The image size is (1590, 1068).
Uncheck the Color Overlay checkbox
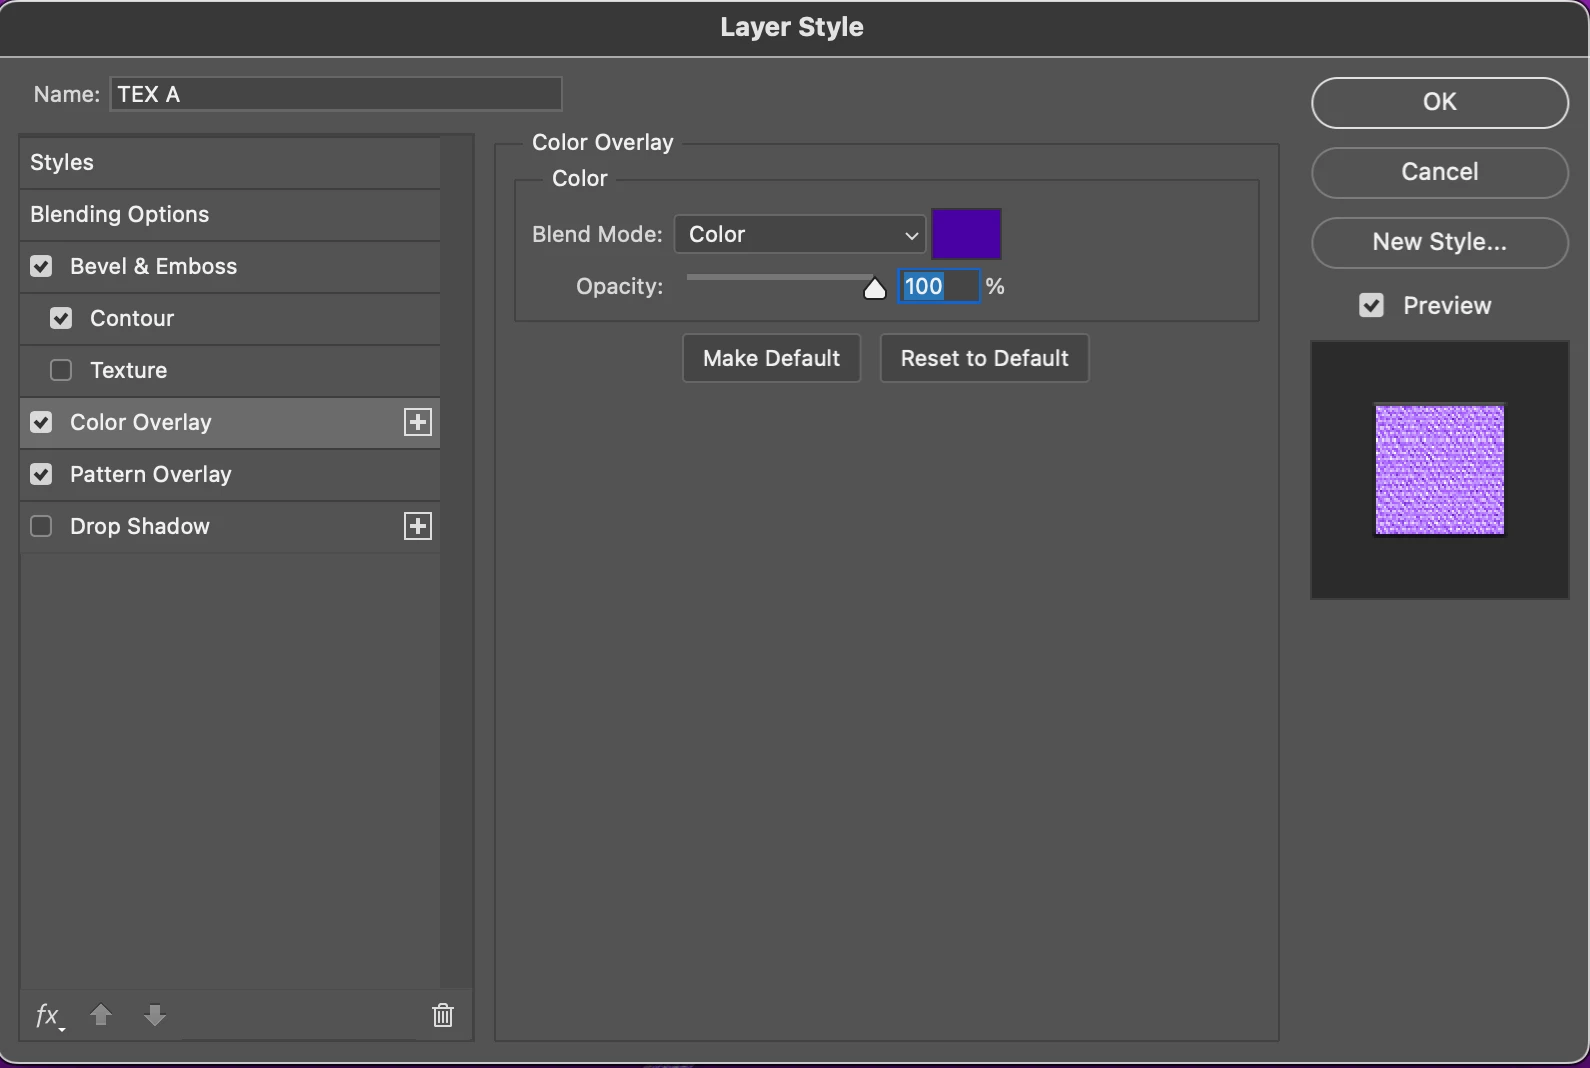tap(41, 422)
